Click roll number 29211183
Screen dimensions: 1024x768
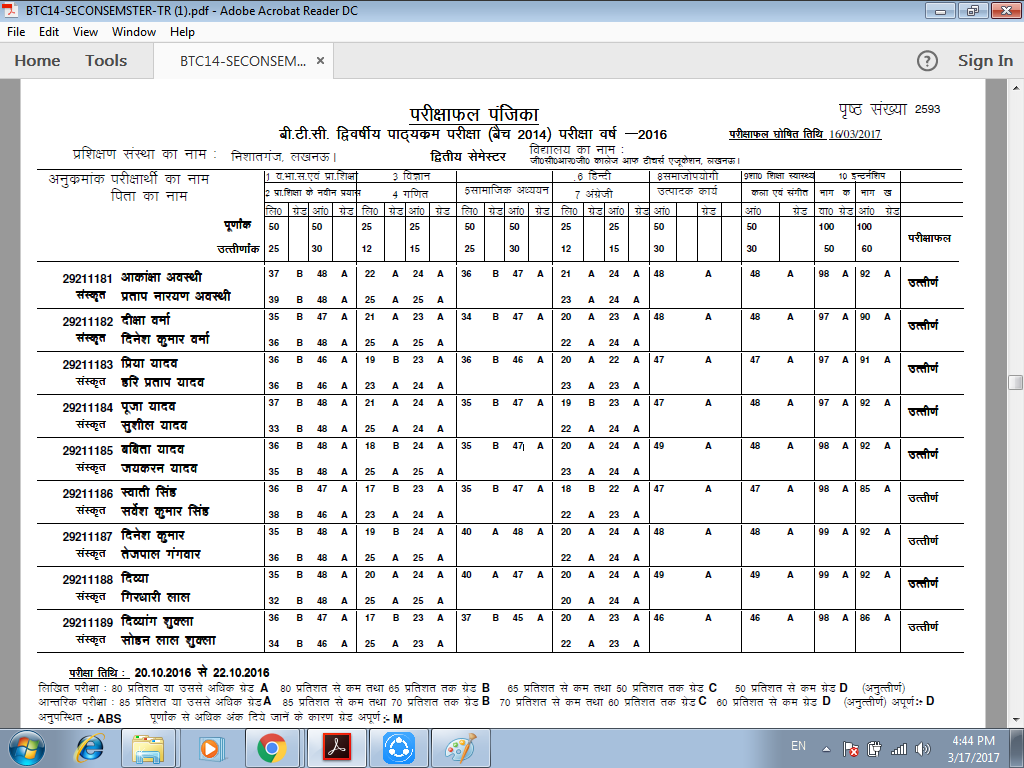88,365
